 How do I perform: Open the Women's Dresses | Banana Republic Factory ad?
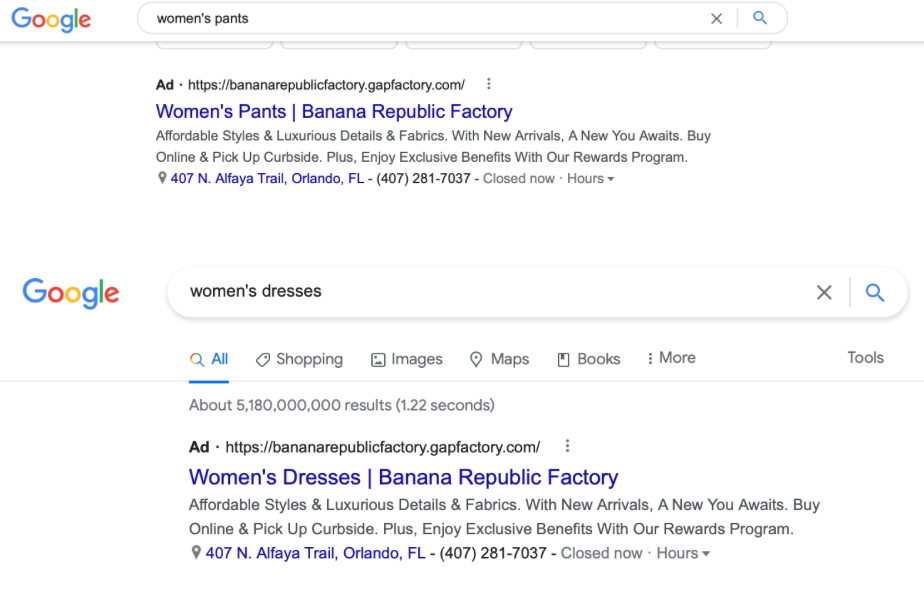click(x=404, y=477)
